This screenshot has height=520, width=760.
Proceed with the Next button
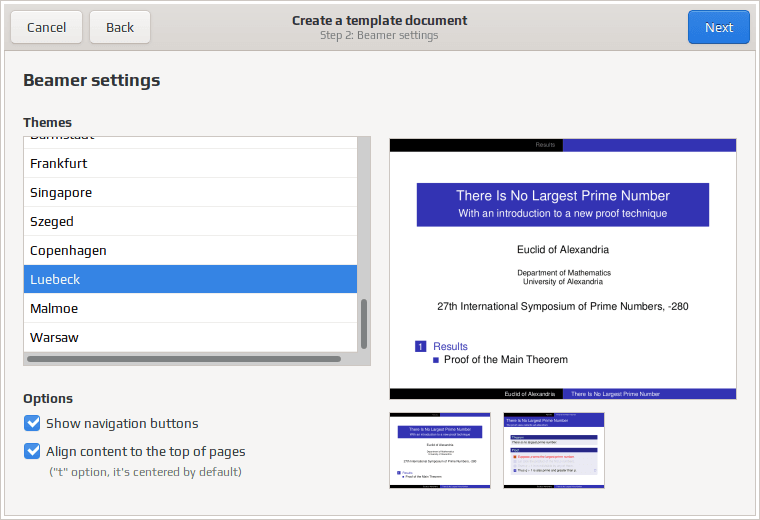[x=719, y=28]
